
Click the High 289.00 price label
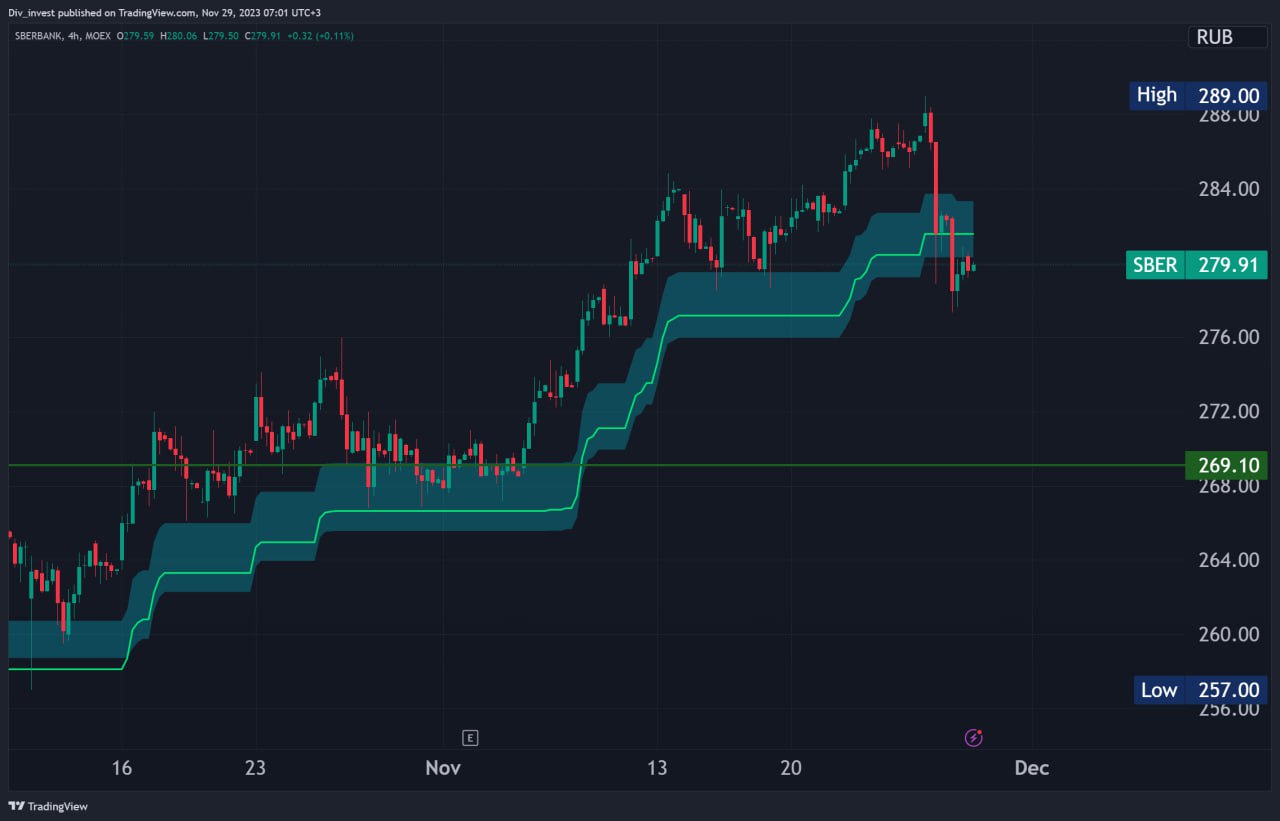[x=1197, y=95]
